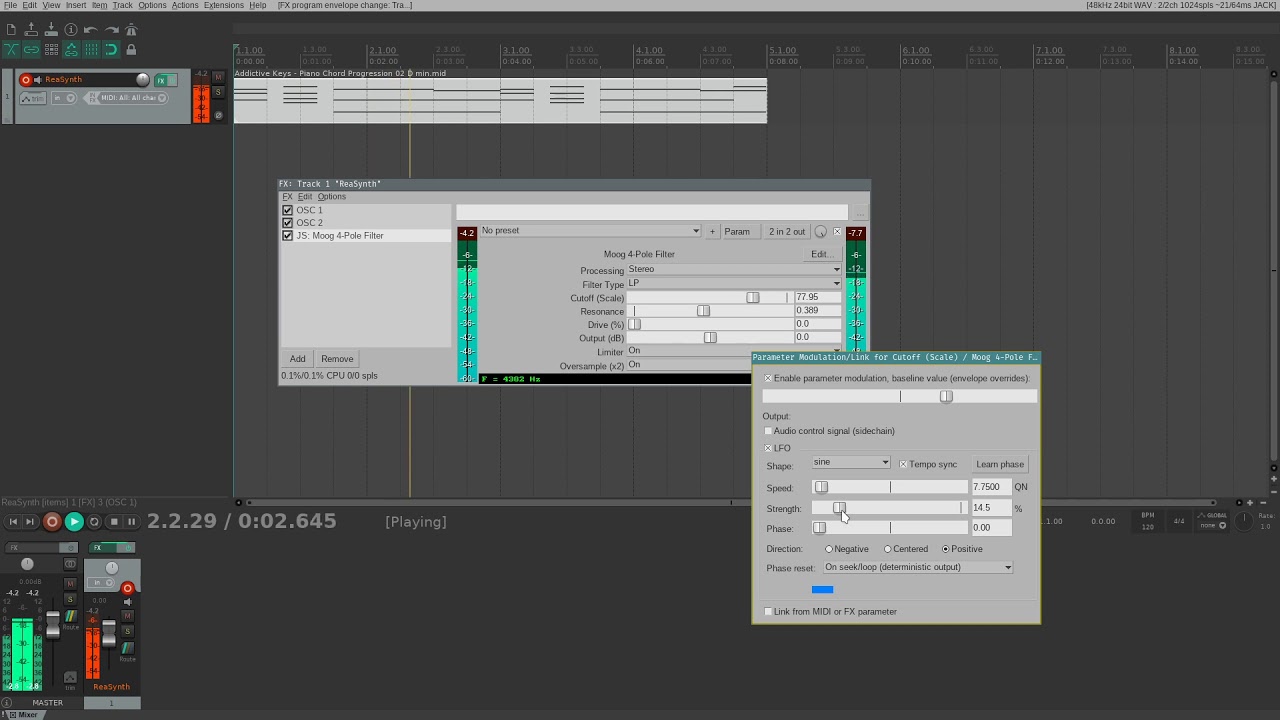This screenshot has height=720, width=1280.
Task: Open trim envelope button on ReaSynth track
Action: tap(35, 98)
